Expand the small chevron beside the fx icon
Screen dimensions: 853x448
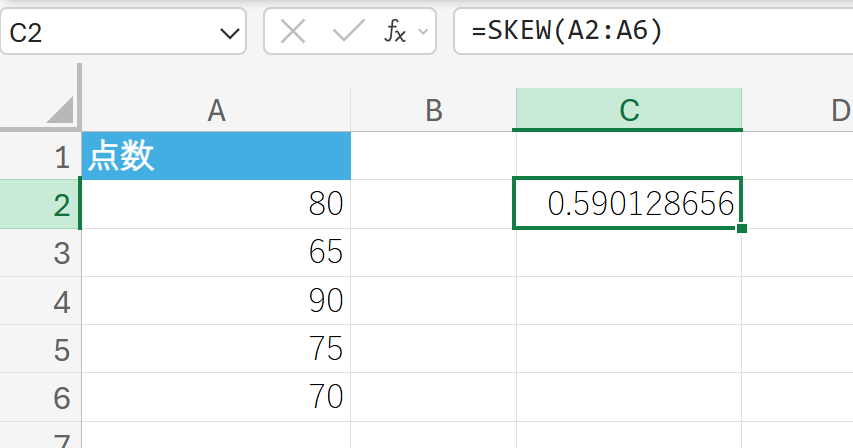[x=422, y=33]
